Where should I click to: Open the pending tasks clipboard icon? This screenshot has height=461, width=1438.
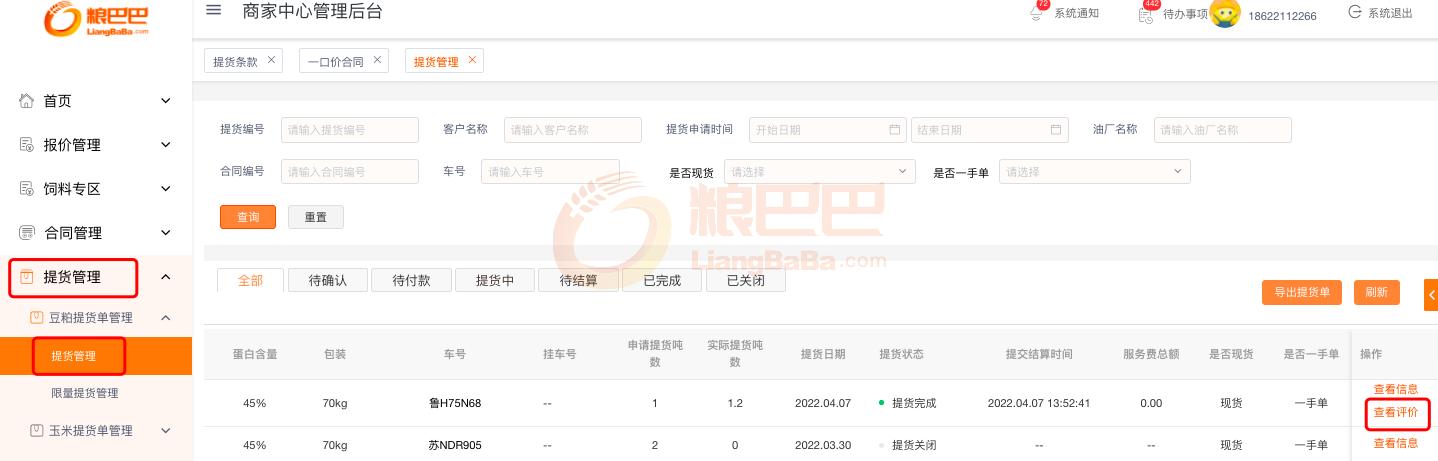point(1146,14)
